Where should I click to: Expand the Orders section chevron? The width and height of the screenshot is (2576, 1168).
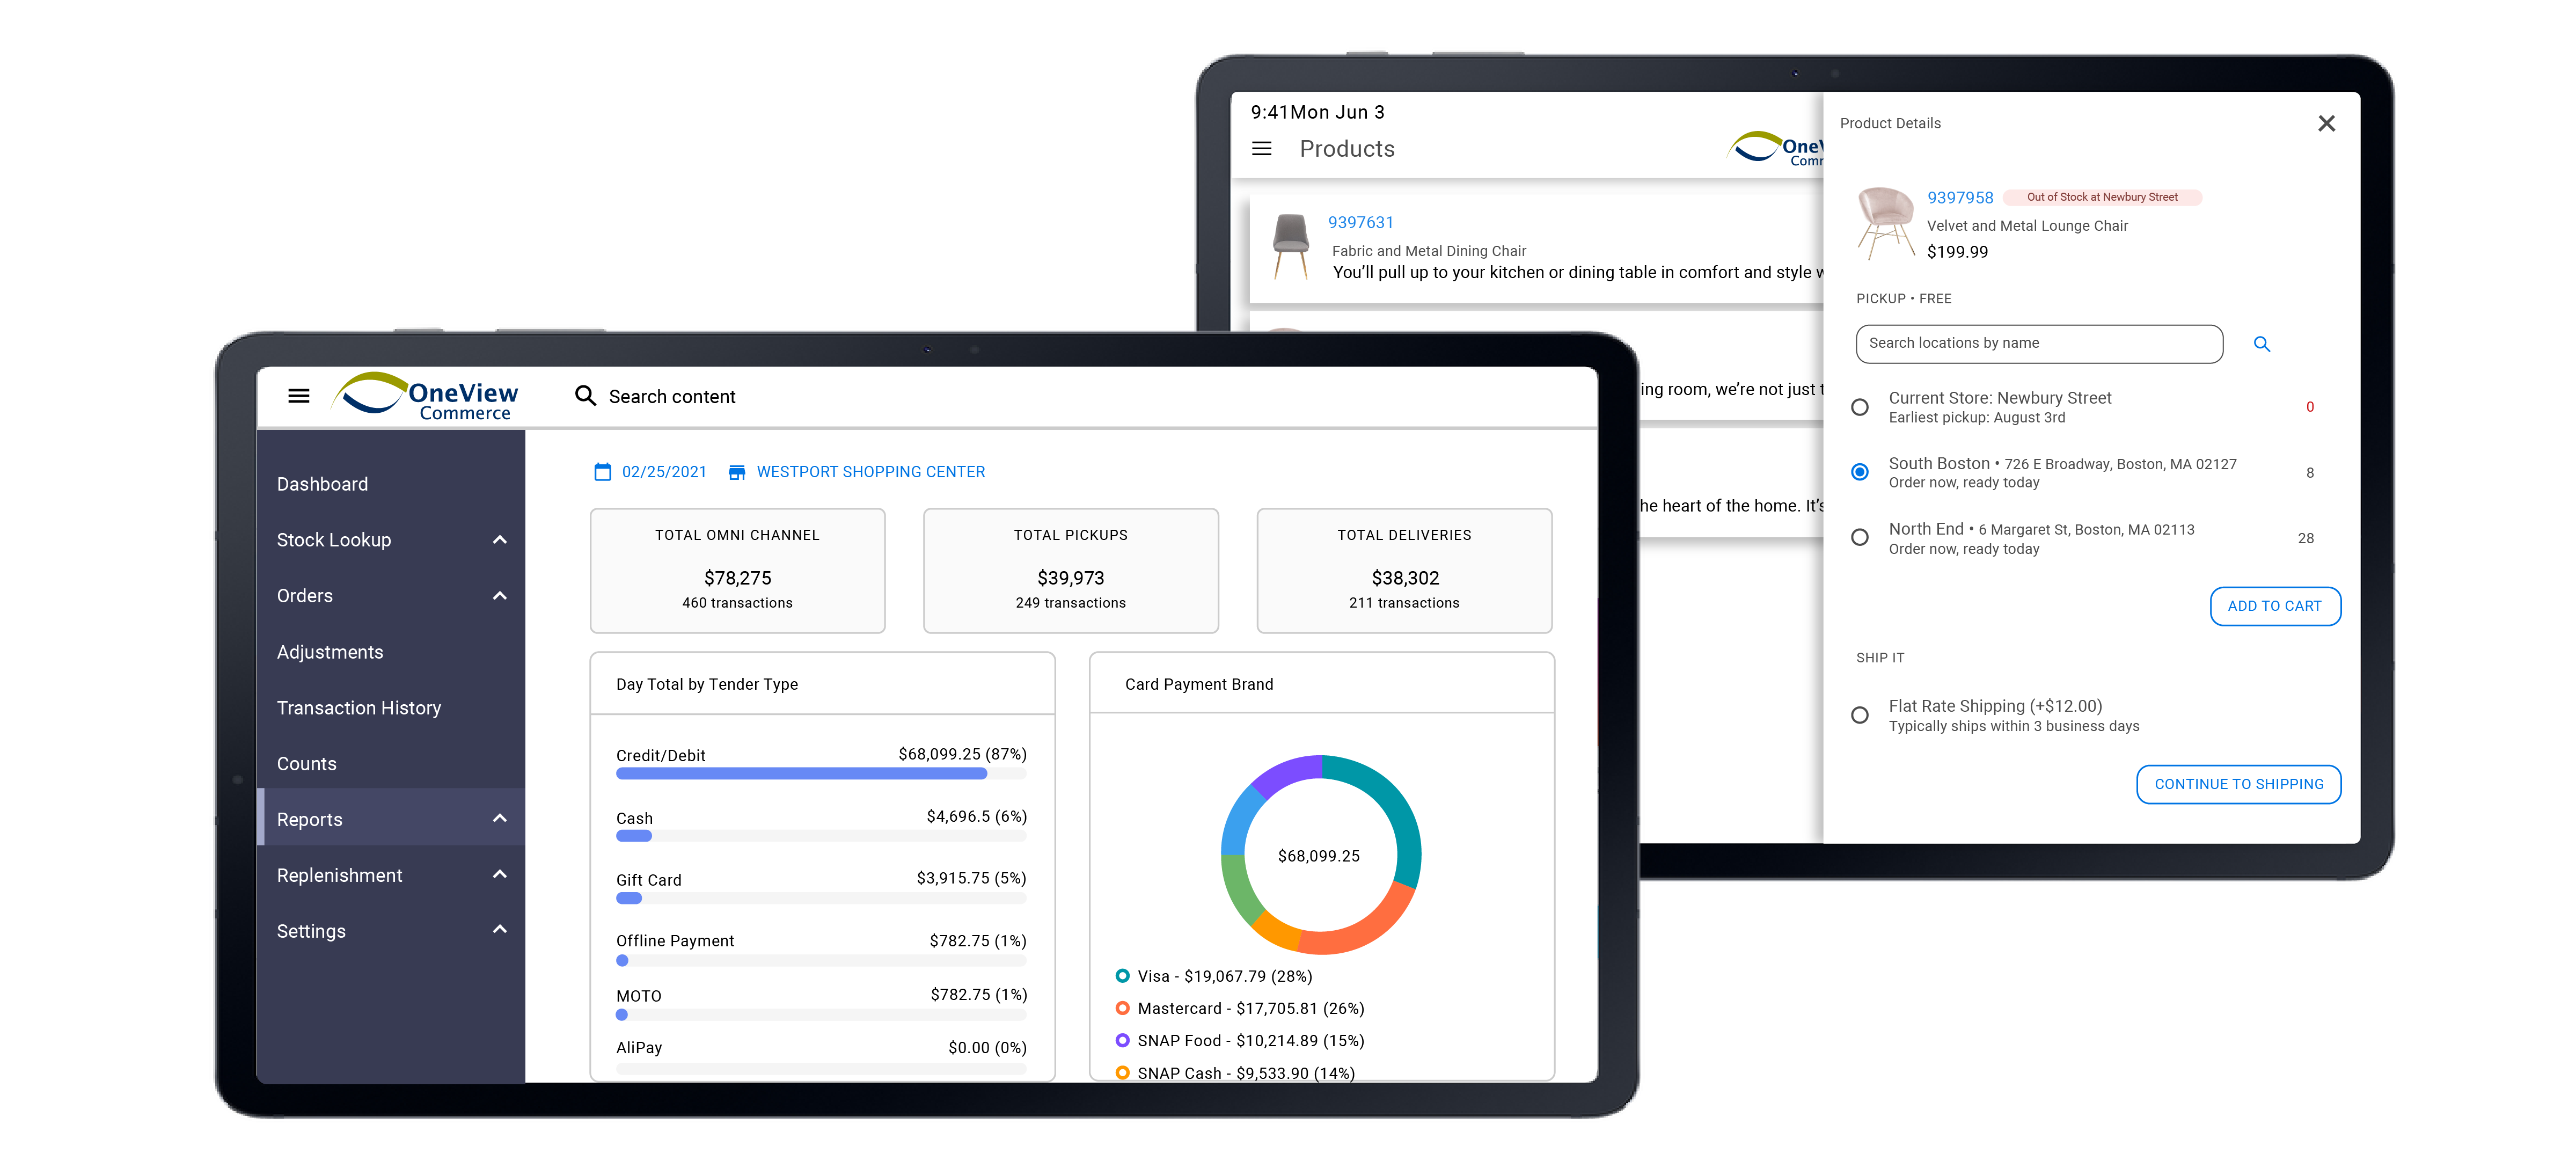499,595
